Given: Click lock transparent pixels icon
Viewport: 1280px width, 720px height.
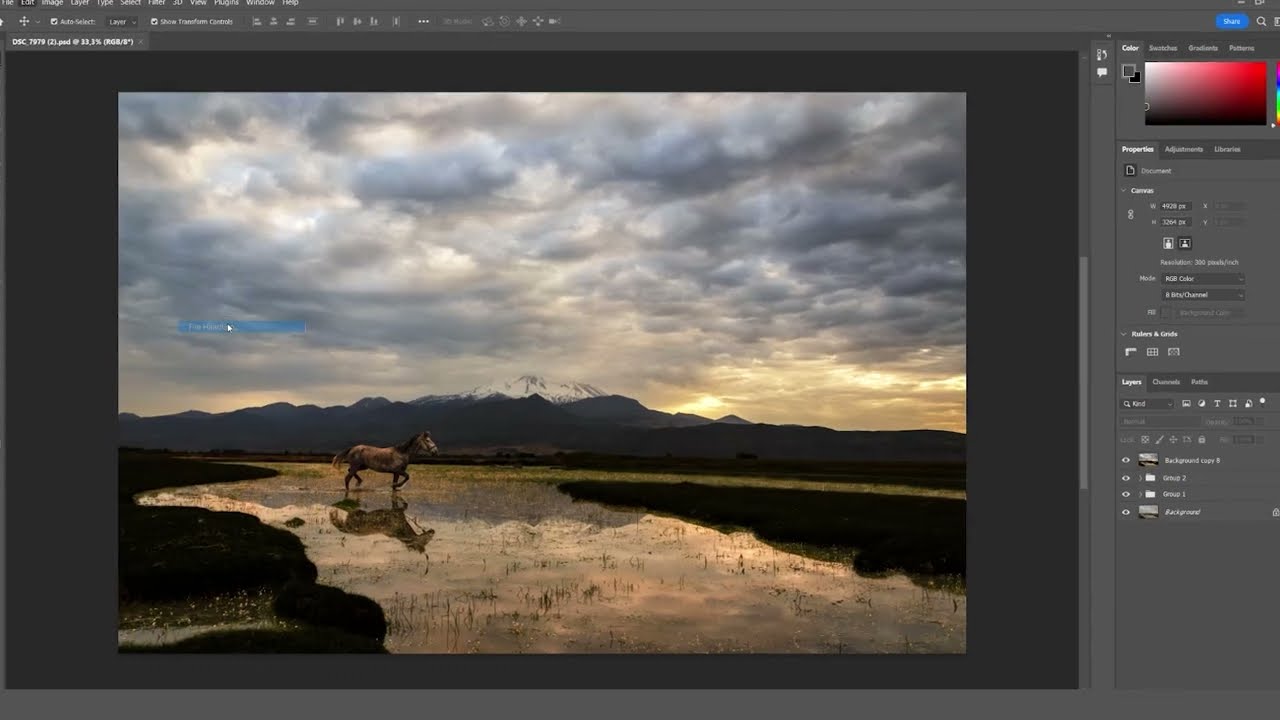Looking at the screenshot, I should point(1145,439).
